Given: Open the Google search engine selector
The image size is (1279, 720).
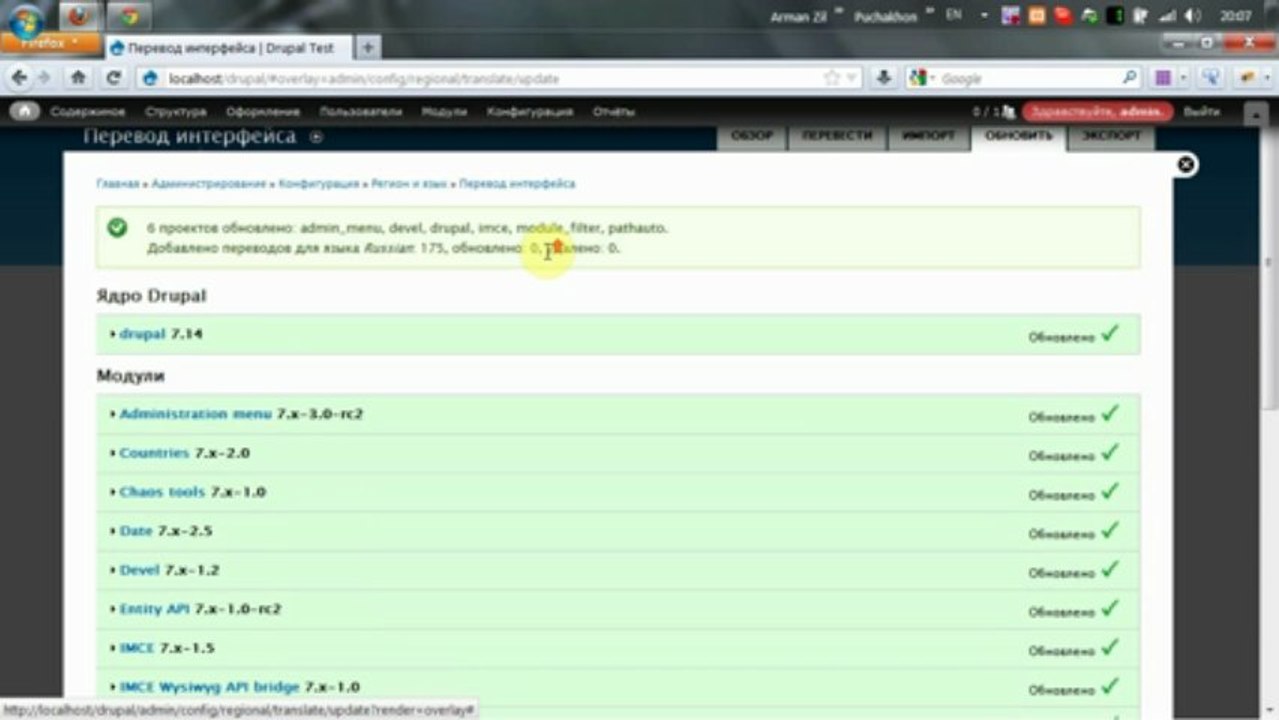Looking at the screenshot, I should pos(920,78).
